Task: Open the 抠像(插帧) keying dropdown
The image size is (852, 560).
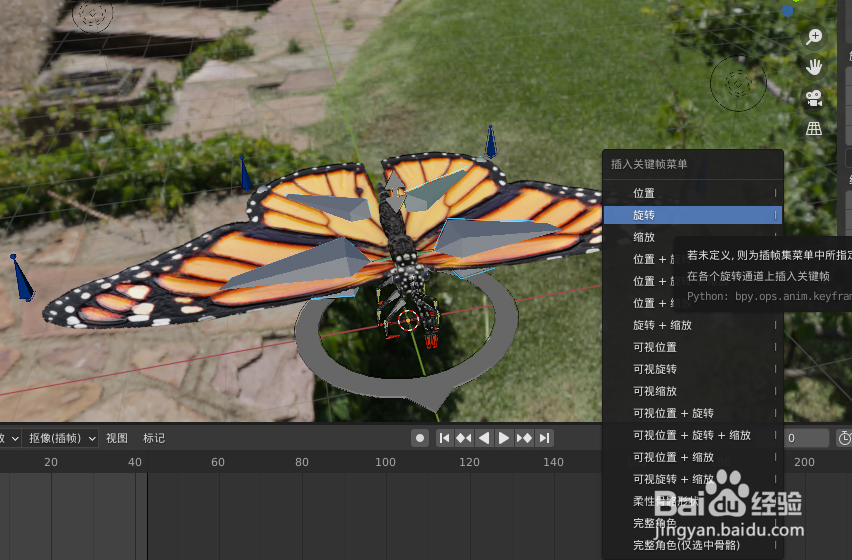Action: [x=60, y=438]
